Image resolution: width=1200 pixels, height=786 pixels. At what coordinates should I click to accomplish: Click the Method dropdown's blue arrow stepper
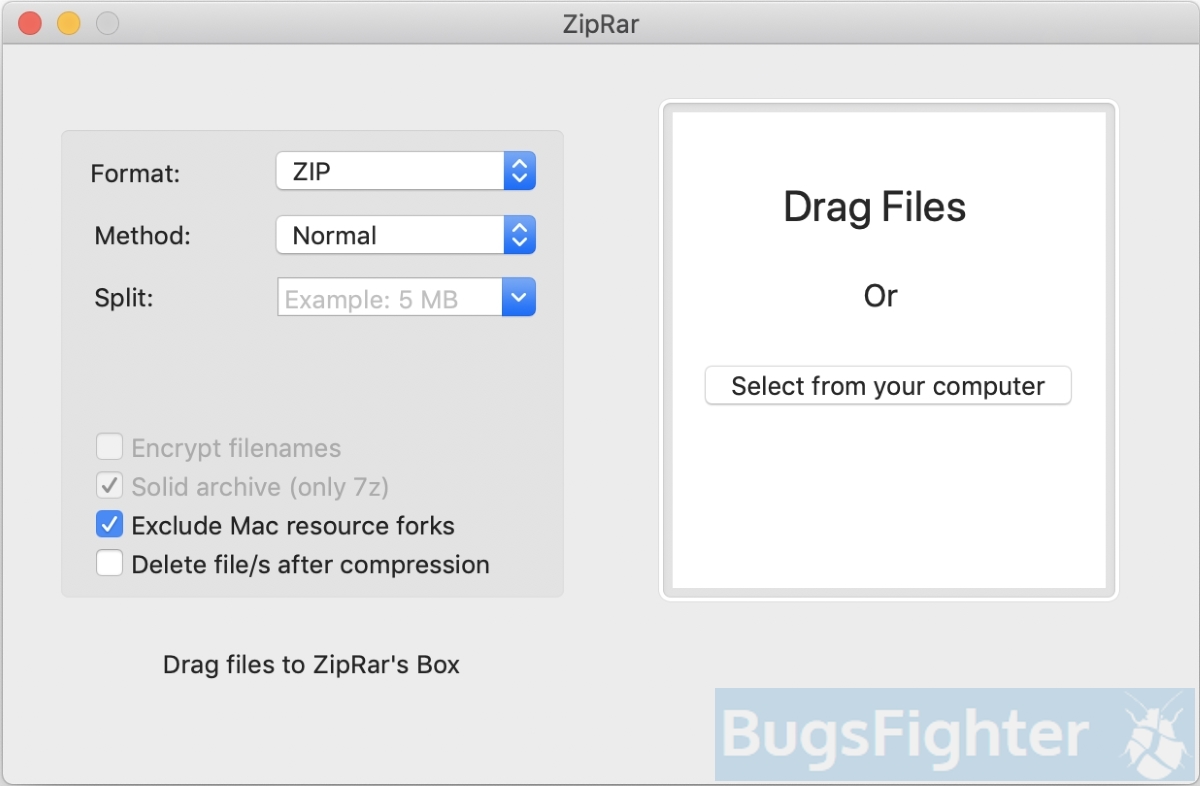pyautogui.click(x=519, y=236)
